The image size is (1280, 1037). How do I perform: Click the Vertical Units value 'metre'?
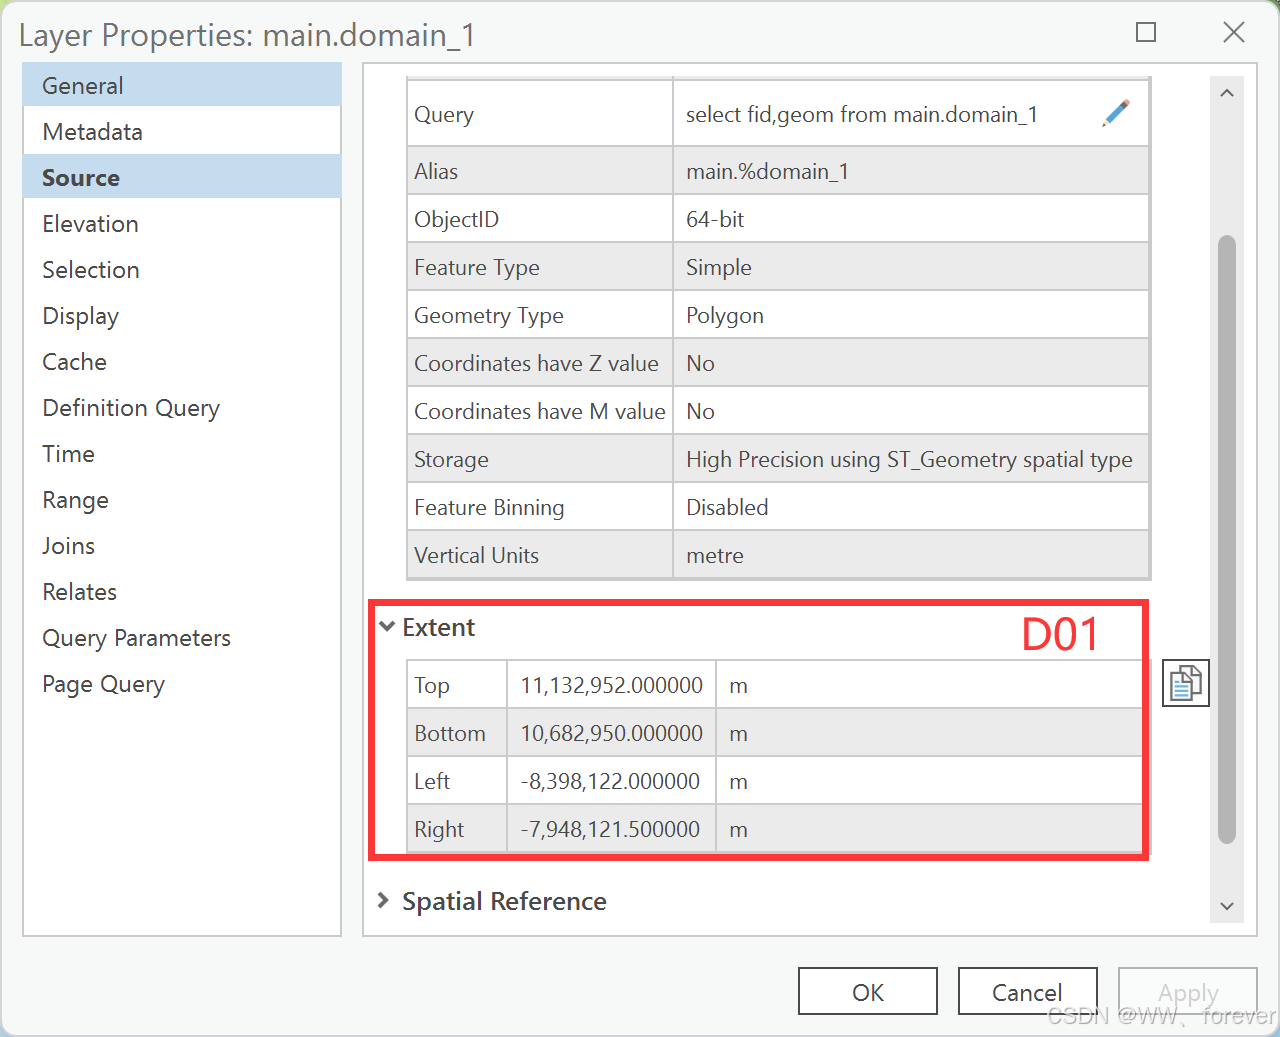click(715, 555)
